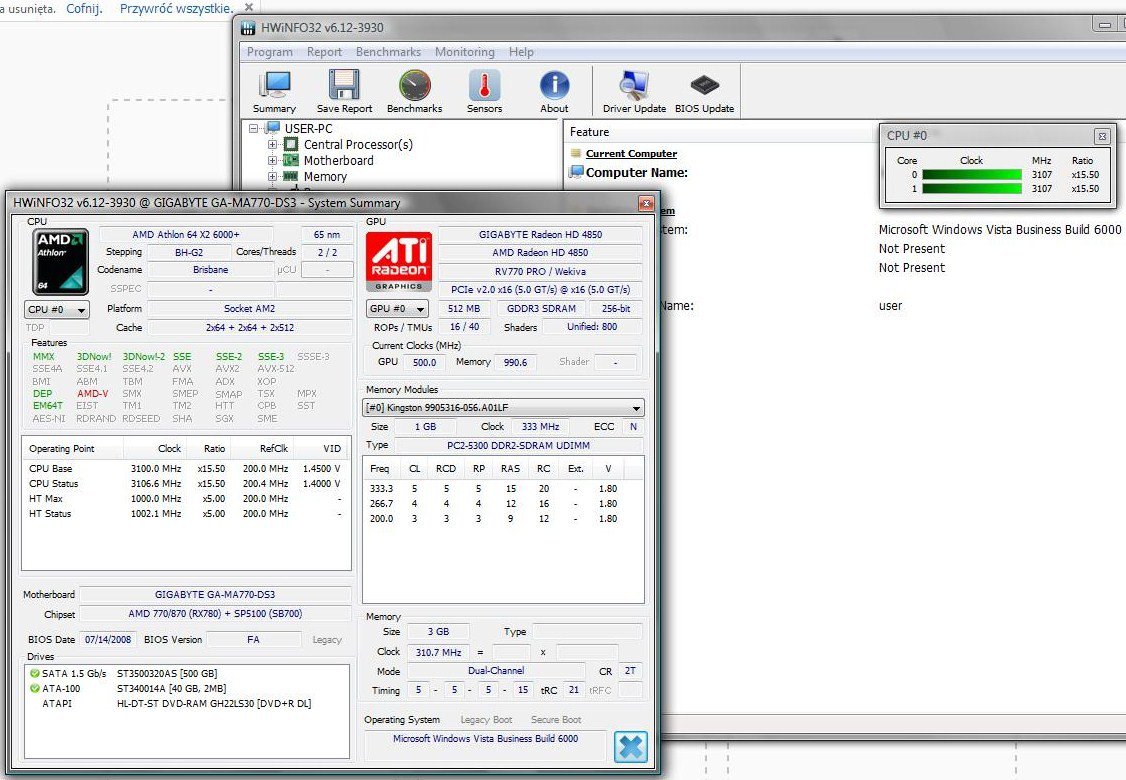
Task: Select the Motherboard icon in tree
Action: tap(291, 160)
